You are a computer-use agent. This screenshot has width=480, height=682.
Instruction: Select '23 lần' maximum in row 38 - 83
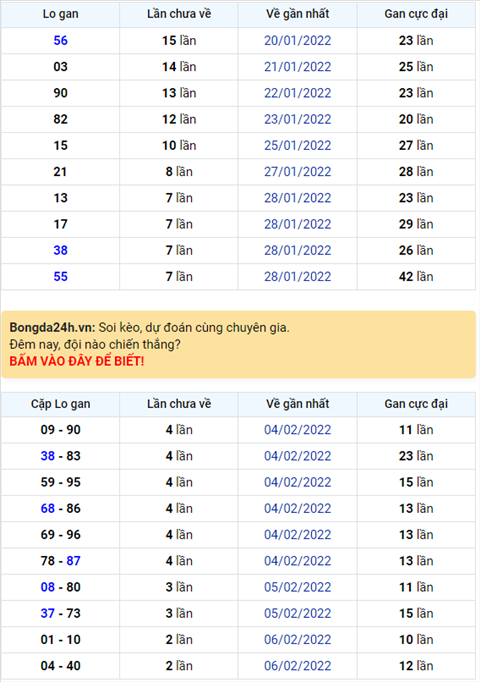tap(416, 456)
